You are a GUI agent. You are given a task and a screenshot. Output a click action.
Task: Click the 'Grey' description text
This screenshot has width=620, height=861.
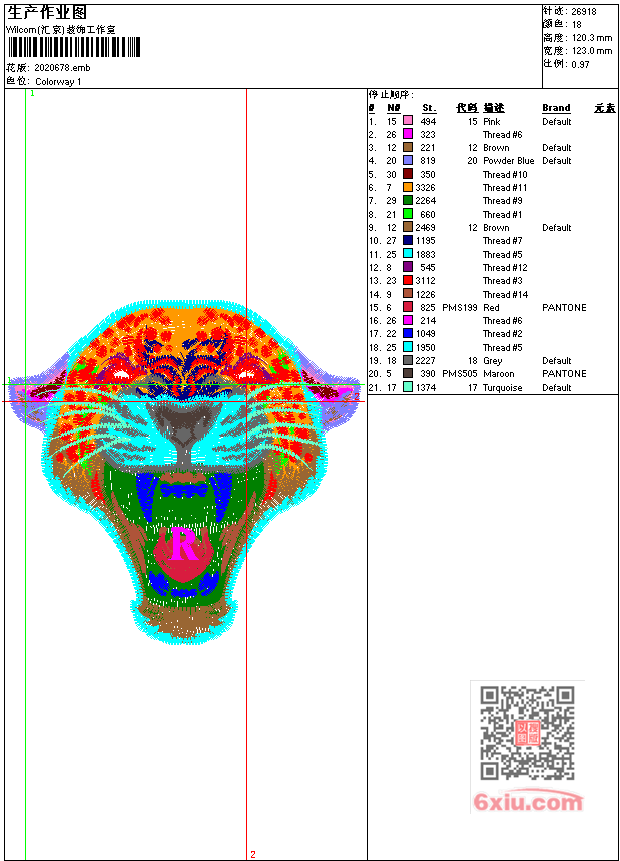click(x=493, y=361)
